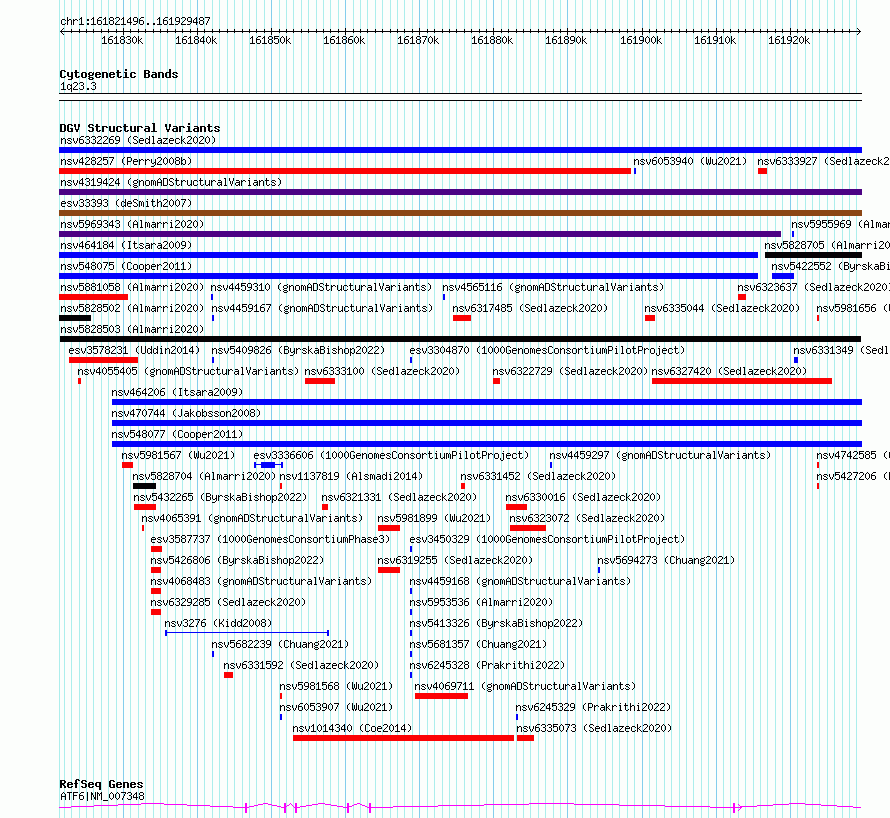
Task: Open nsv6319255 (Sedlazeck2020) label
Action: click(455, 560)
